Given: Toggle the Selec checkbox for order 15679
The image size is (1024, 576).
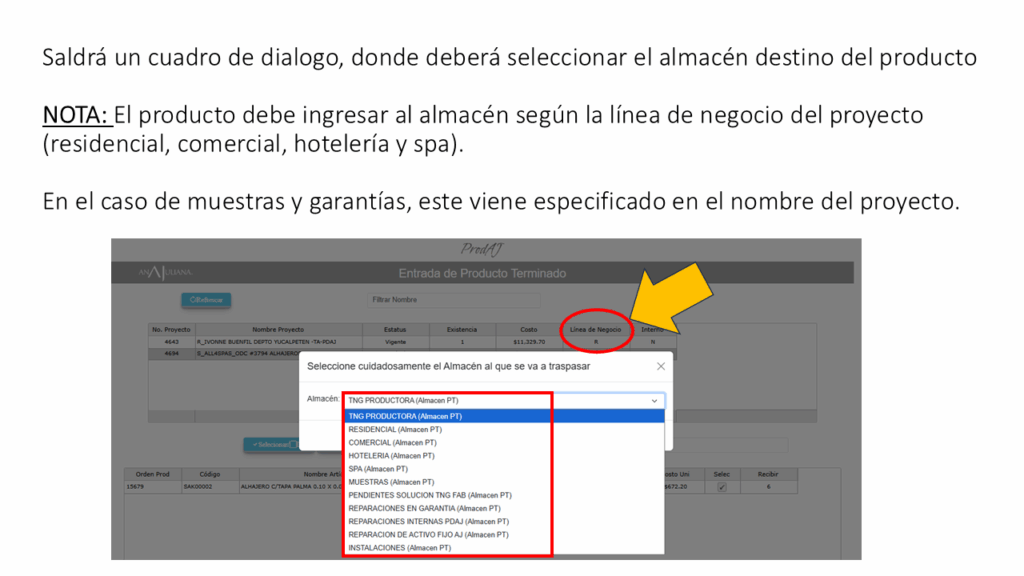Looking at the screenshot, I should click(721, 488).
